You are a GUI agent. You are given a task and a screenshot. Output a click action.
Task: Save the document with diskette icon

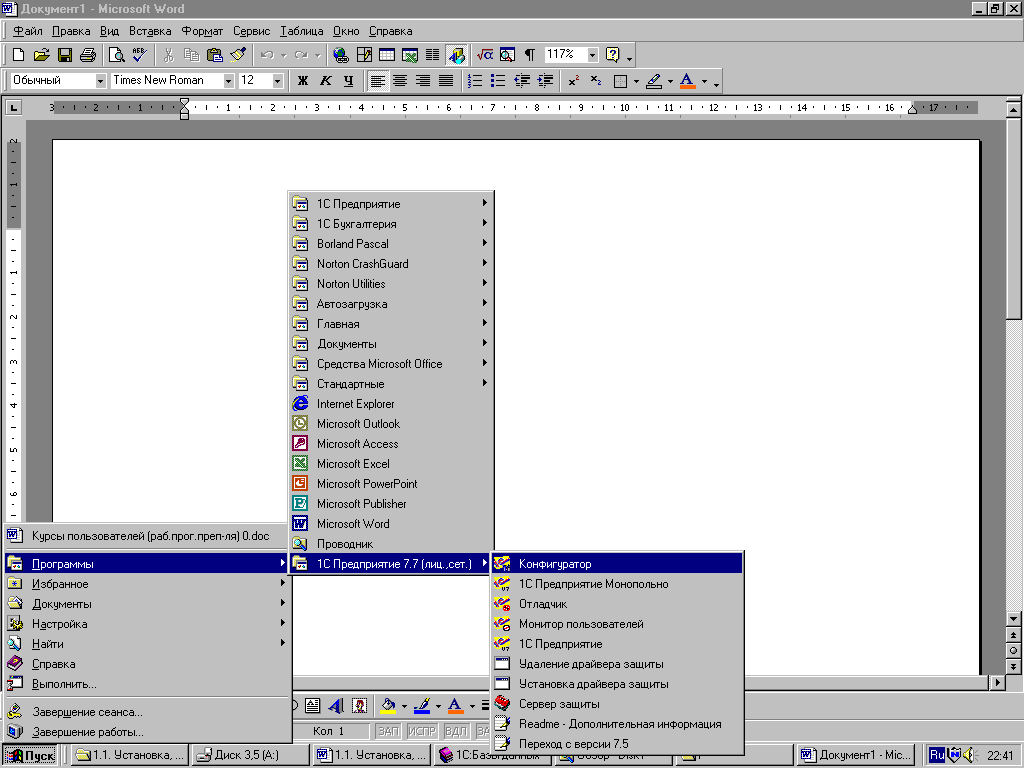tap(65, 55)
